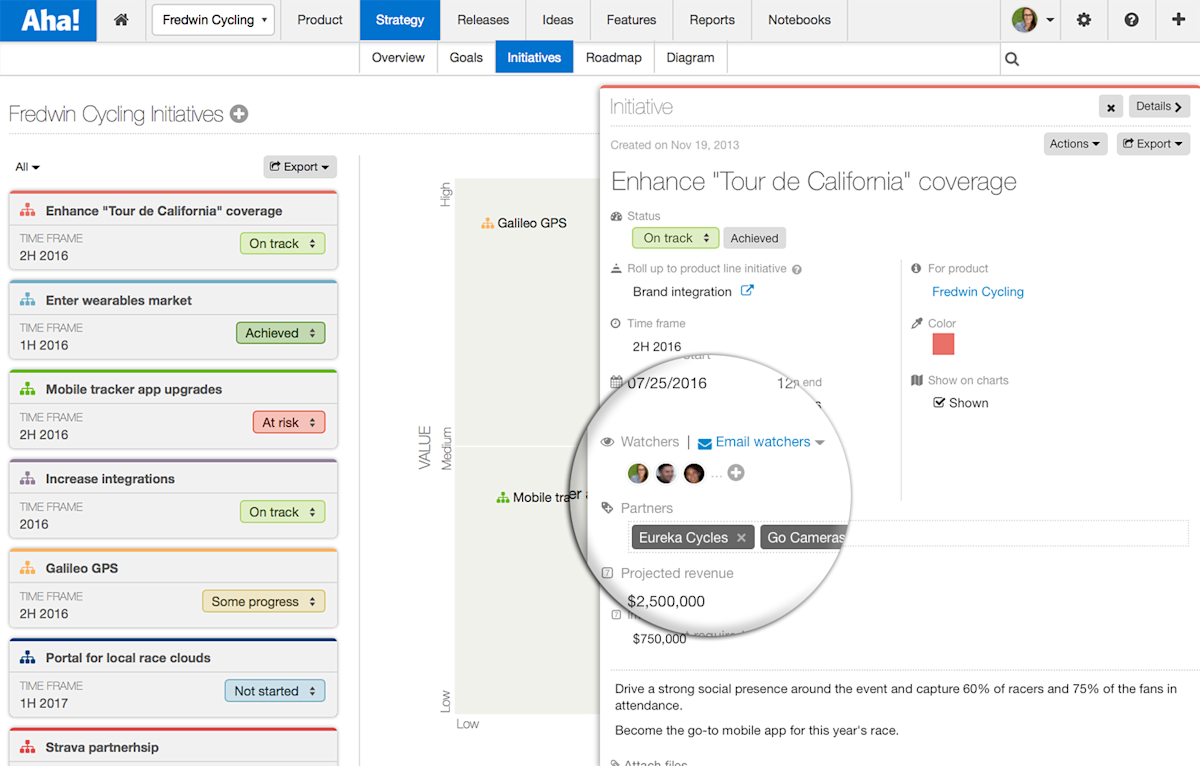Open the settings gear
This screenshot has height=766, width=1200.
click(1084, 20)
